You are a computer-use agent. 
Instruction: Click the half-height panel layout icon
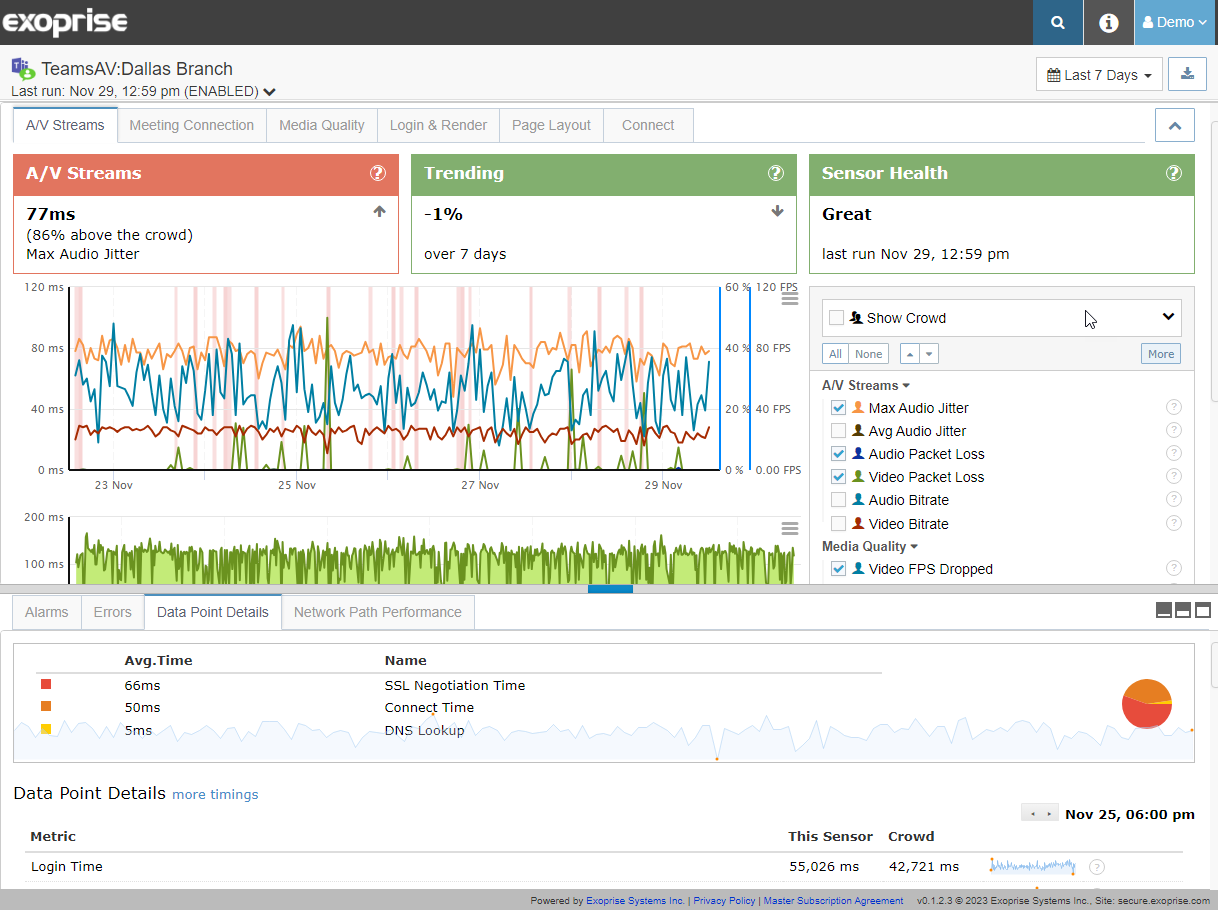[x=1183, y=610]
